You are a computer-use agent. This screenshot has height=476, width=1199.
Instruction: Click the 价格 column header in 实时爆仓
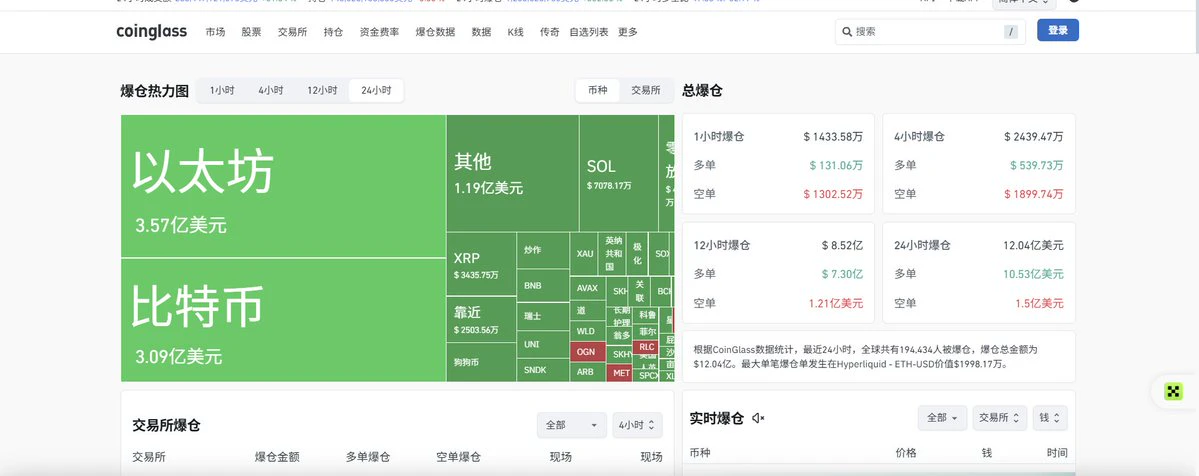905,453
